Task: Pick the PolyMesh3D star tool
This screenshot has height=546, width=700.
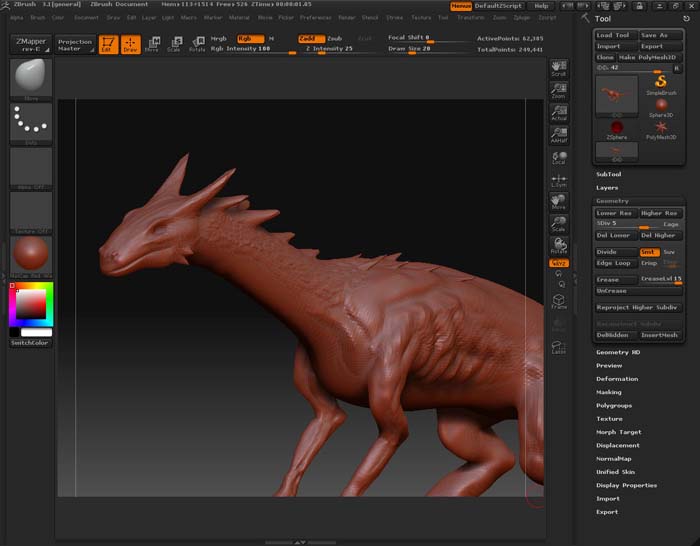Action: (x=661, y=129)
